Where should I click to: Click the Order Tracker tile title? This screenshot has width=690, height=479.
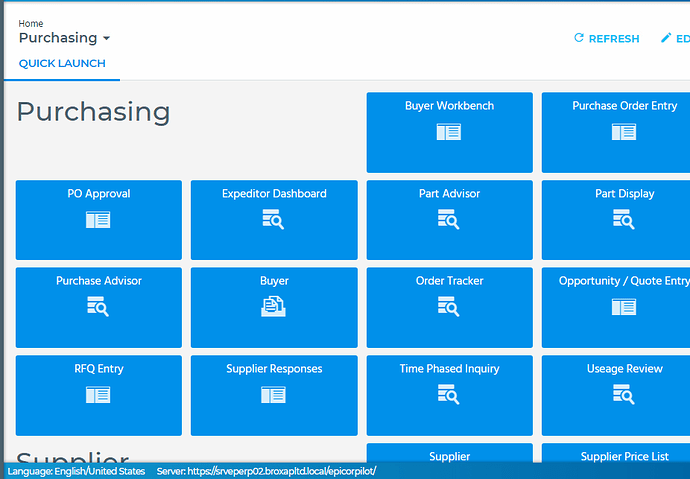click(x=449, y=281)
